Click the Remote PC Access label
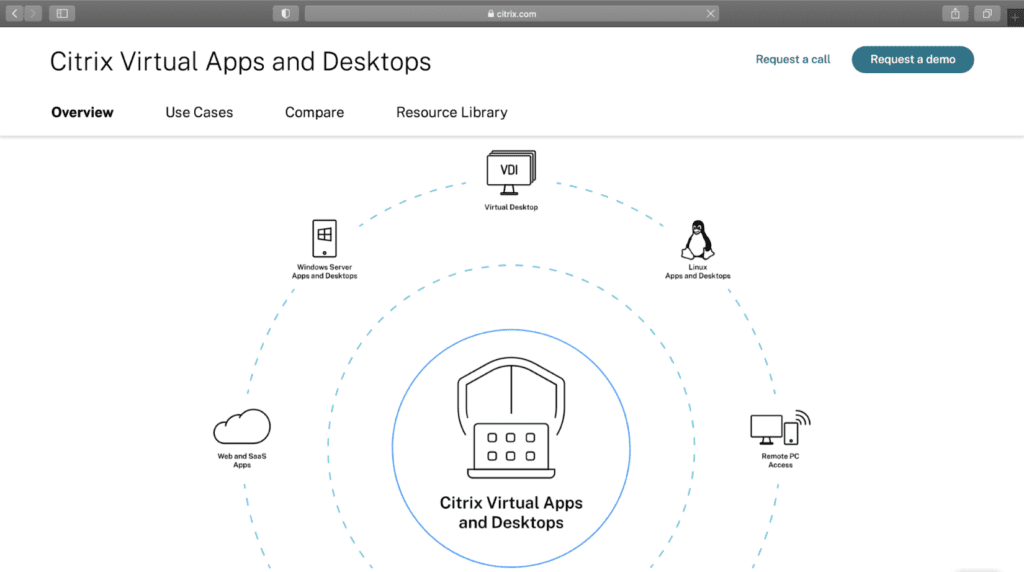 pos(780,460)
